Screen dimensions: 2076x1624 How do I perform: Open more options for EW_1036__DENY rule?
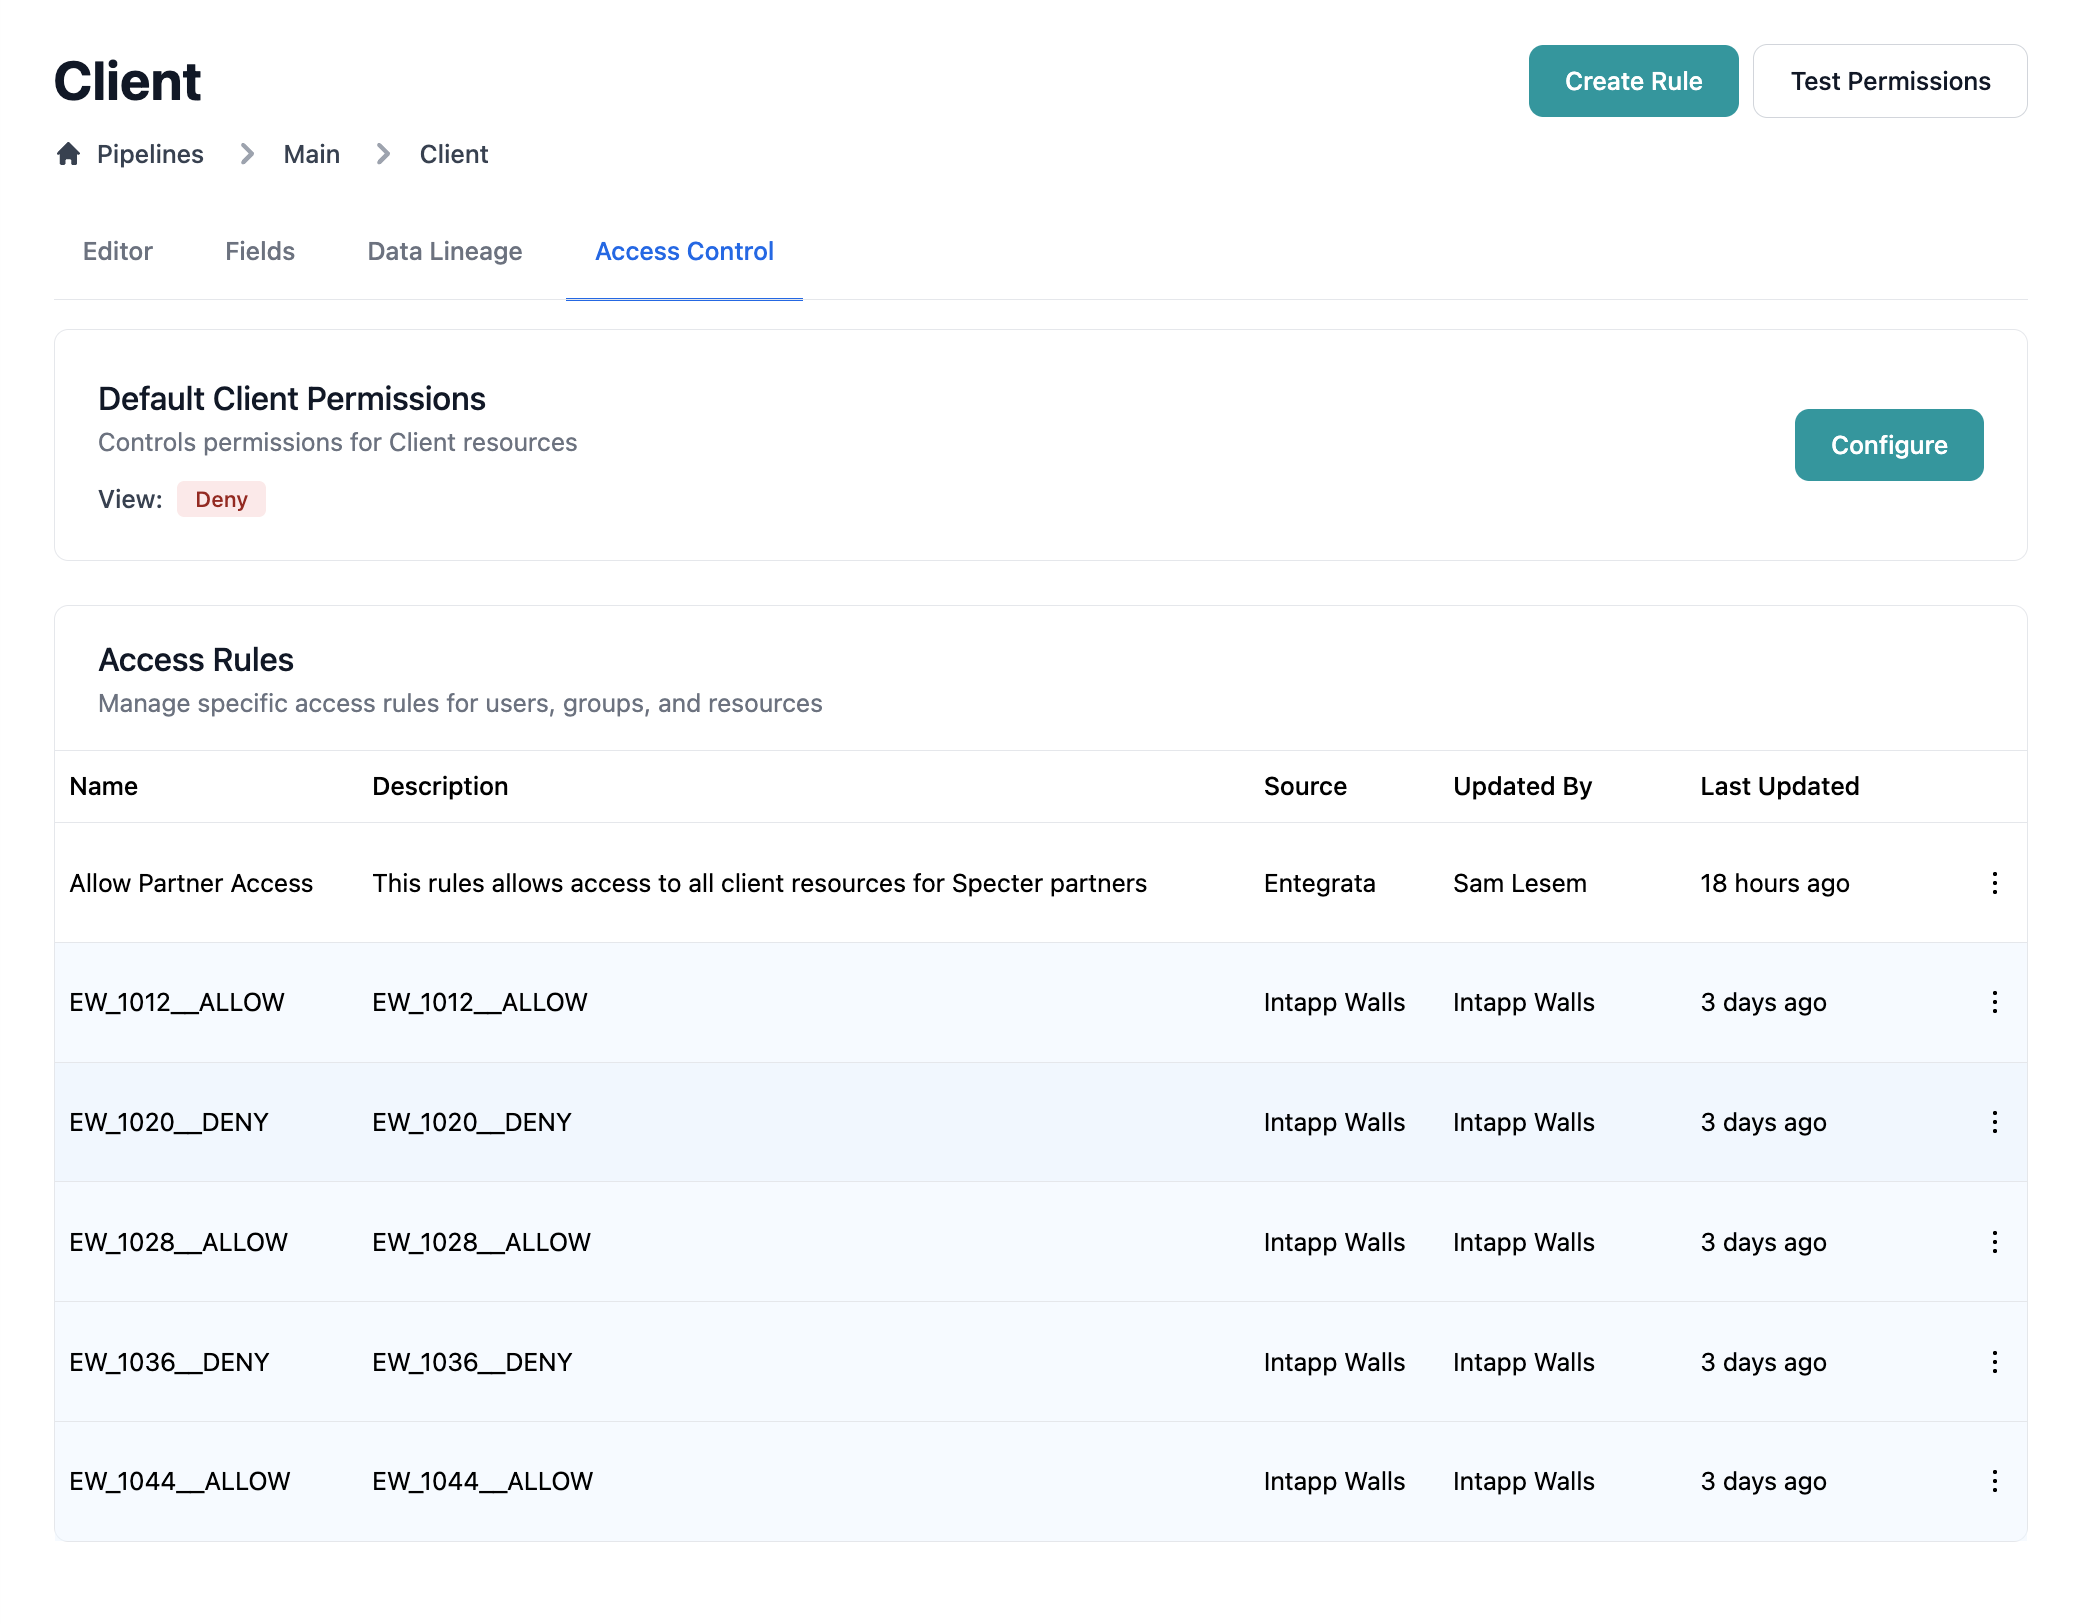(x=1994, y=1362)
